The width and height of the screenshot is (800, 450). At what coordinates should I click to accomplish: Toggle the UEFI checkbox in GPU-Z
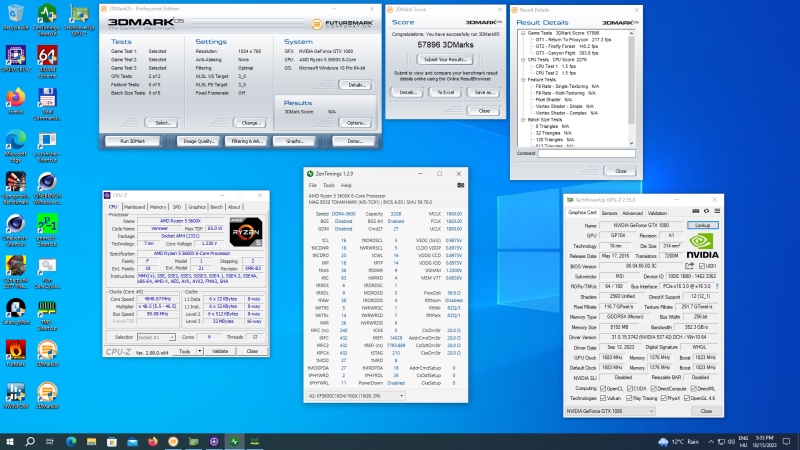[x=702, y=266]
